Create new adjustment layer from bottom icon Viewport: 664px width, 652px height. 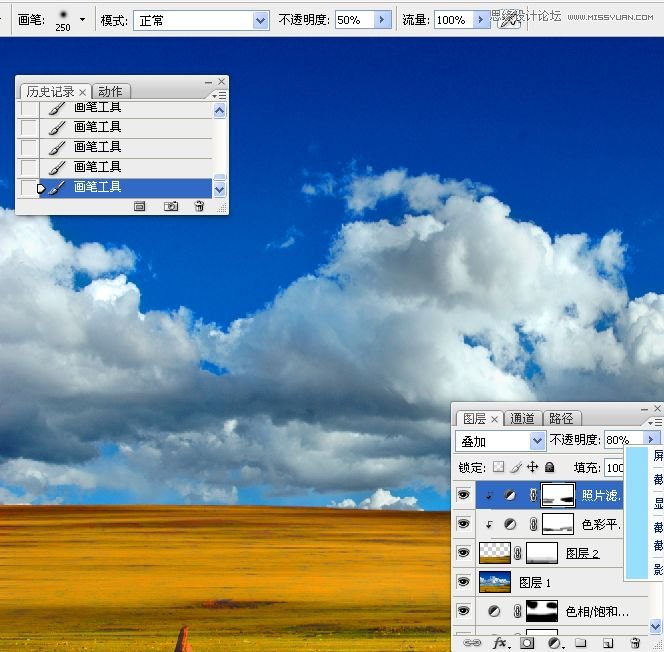click(x=554, y=643)
